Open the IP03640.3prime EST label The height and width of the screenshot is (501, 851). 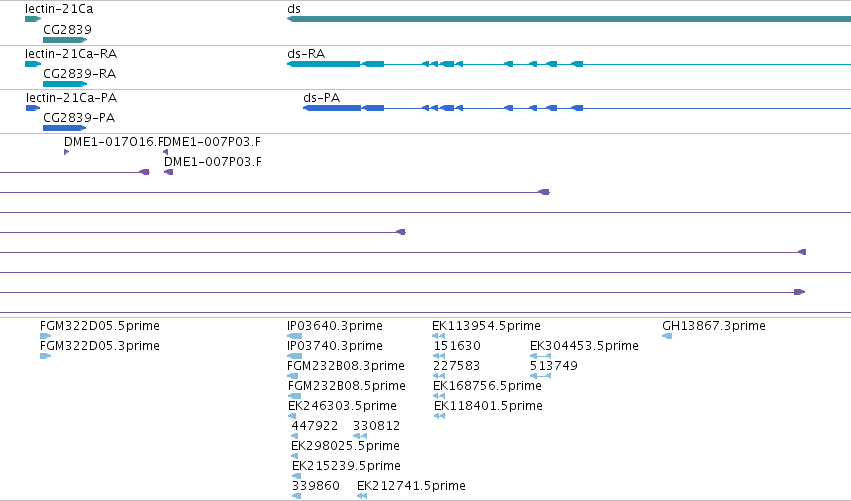(335, 325)
